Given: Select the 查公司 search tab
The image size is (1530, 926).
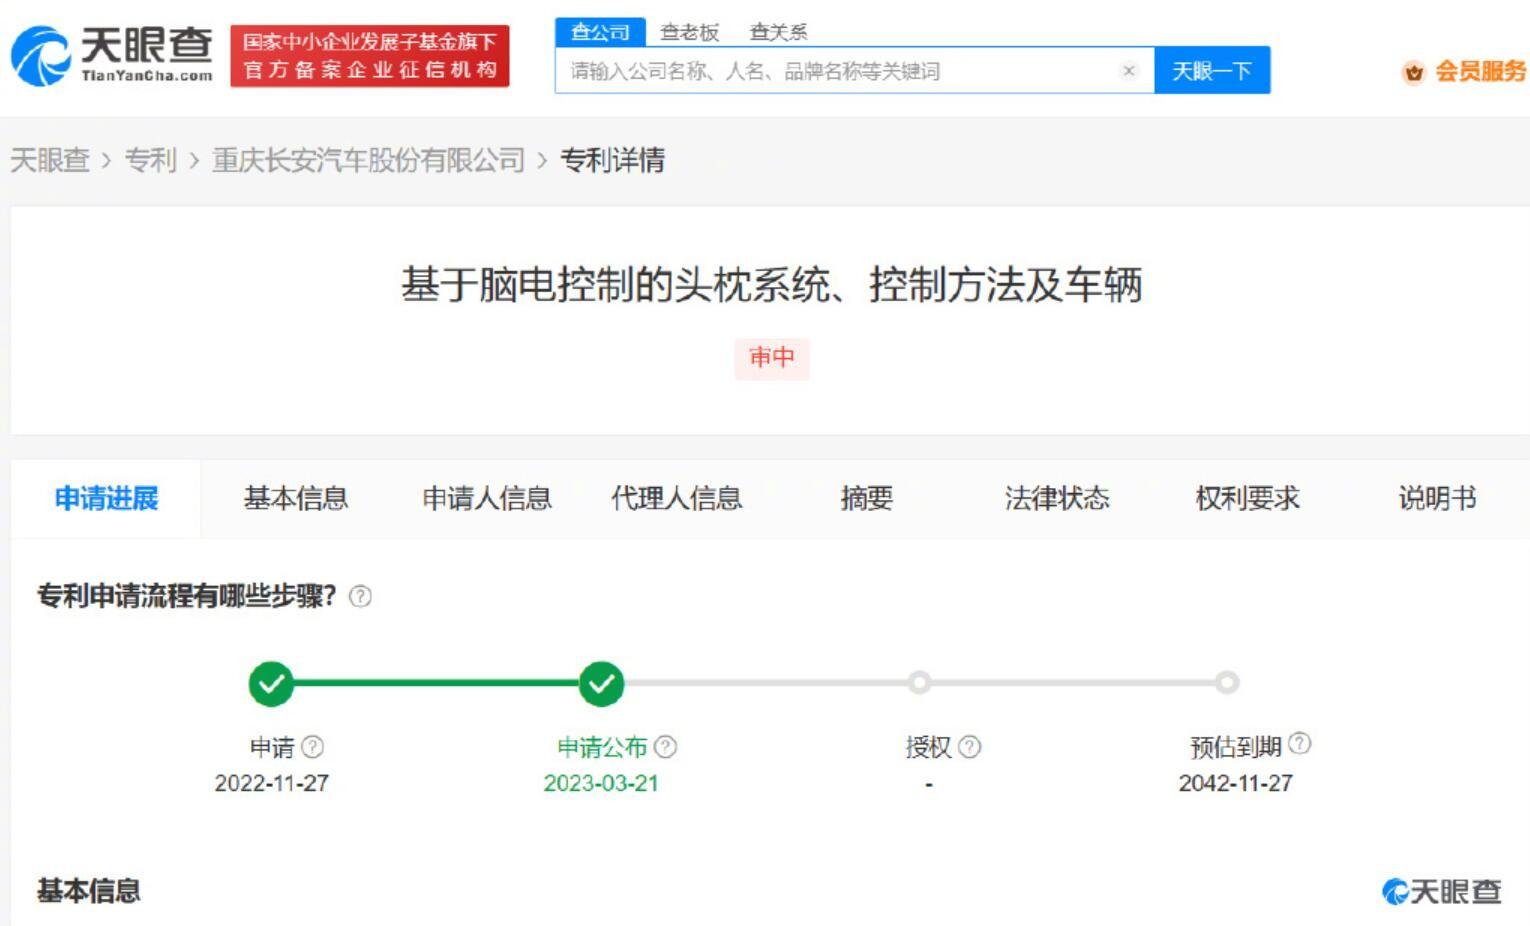Looking at the screenshot, I should tap(600, 32).
